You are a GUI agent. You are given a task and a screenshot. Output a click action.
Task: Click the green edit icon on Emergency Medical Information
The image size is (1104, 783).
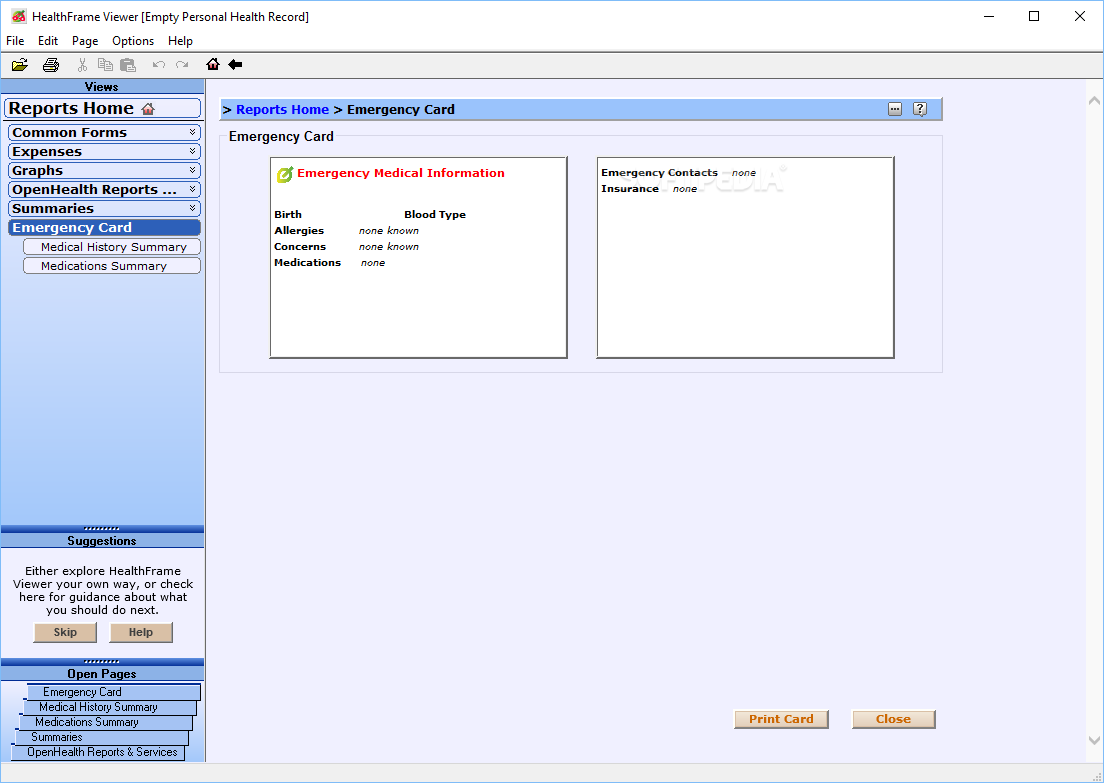(x=284, y=174)
